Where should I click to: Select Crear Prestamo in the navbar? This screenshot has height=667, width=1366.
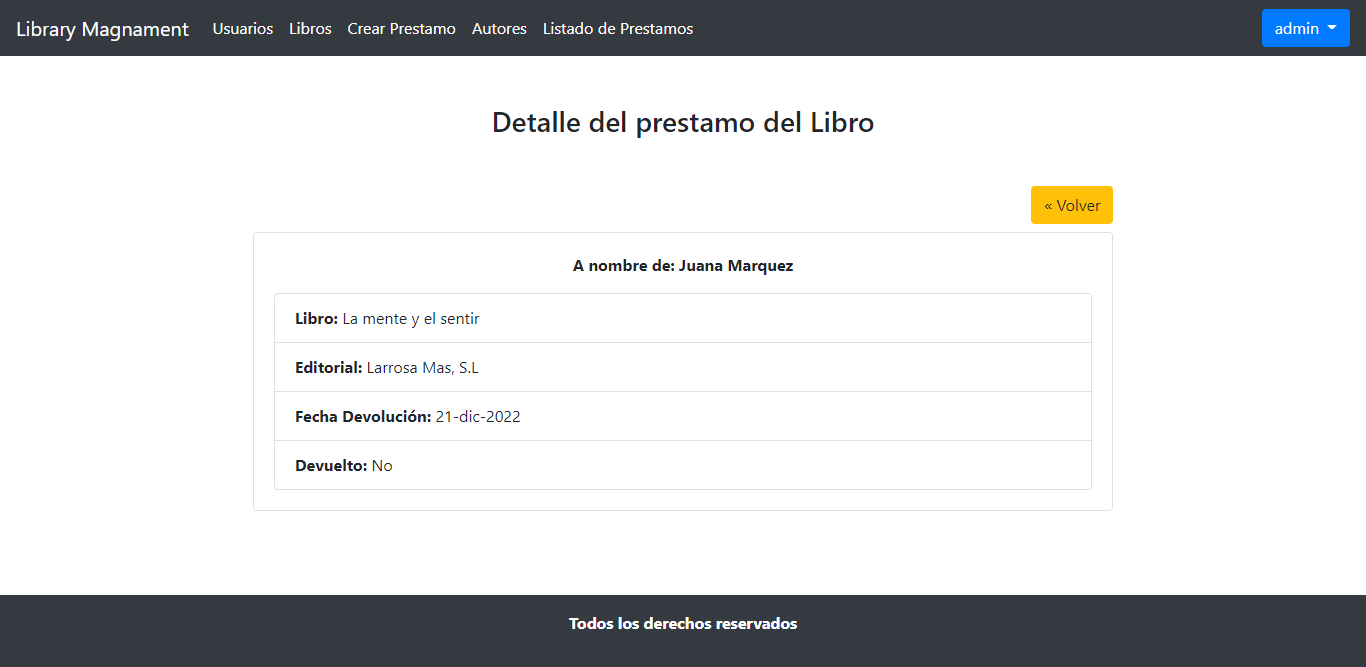401,29
